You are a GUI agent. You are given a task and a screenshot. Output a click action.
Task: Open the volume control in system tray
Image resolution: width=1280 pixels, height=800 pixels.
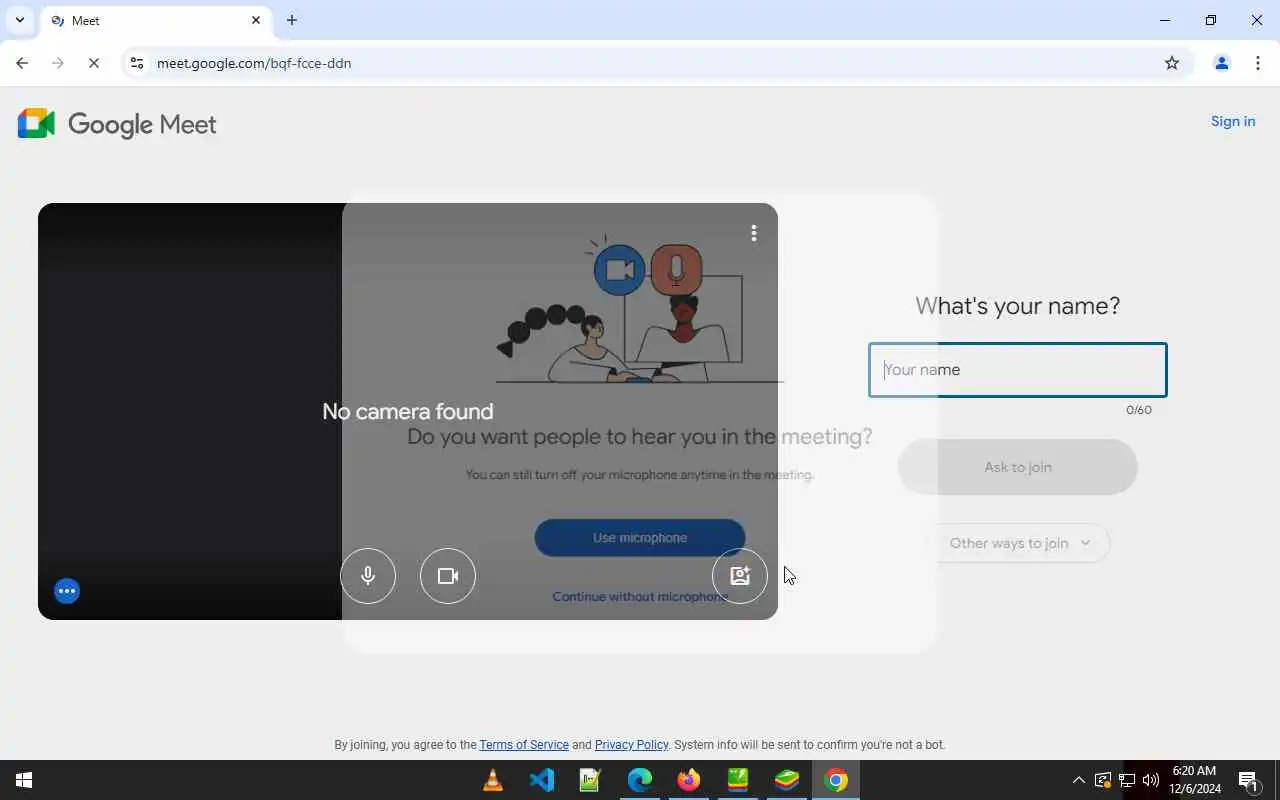pos(1151,780)
